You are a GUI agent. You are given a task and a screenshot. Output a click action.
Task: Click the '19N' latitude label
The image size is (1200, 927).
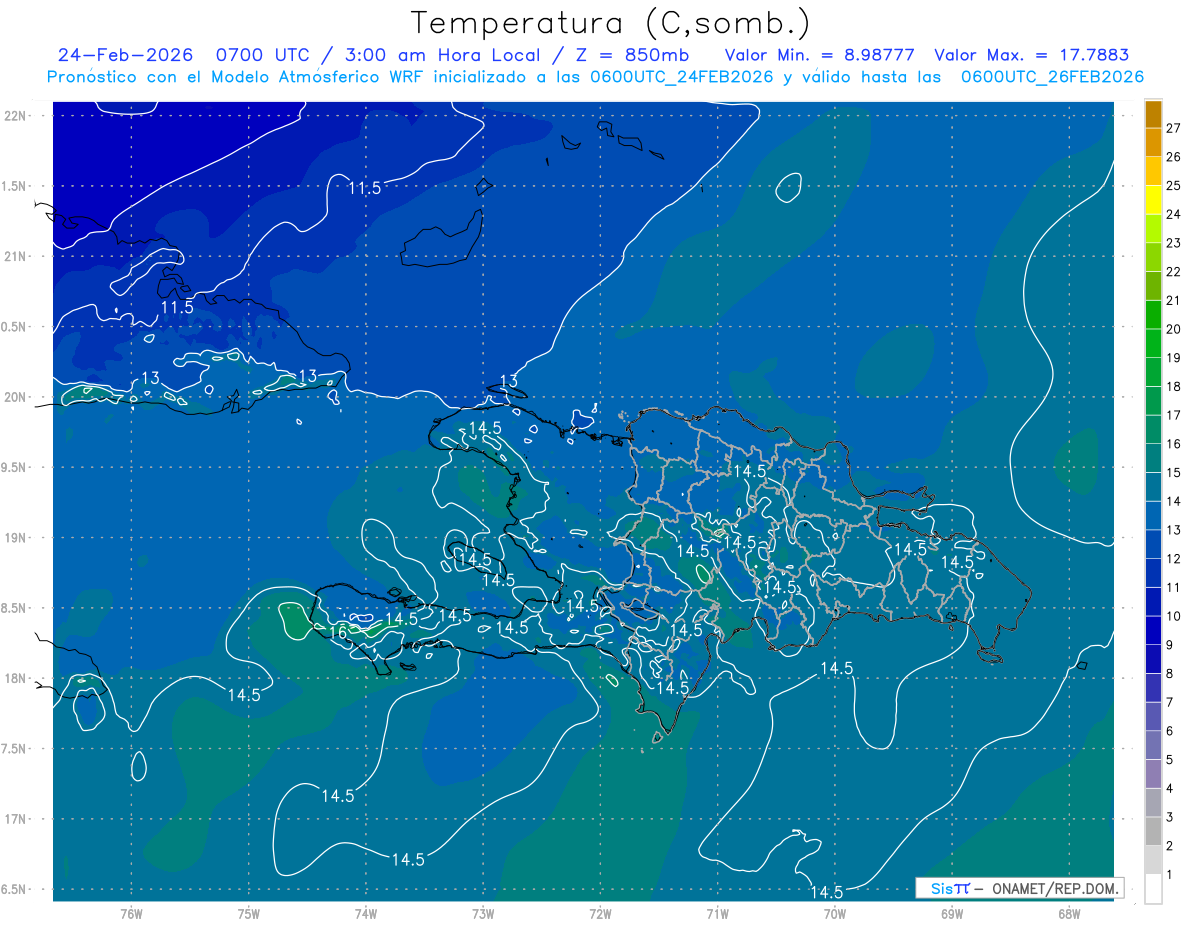point(17,537)
